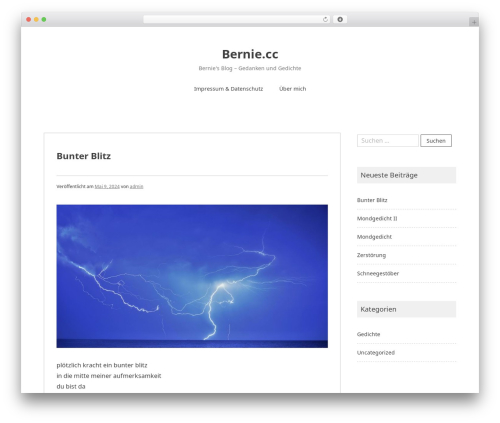Focus the Suchen search field
The width and height of the screenshot is (500, 423).
388,141
